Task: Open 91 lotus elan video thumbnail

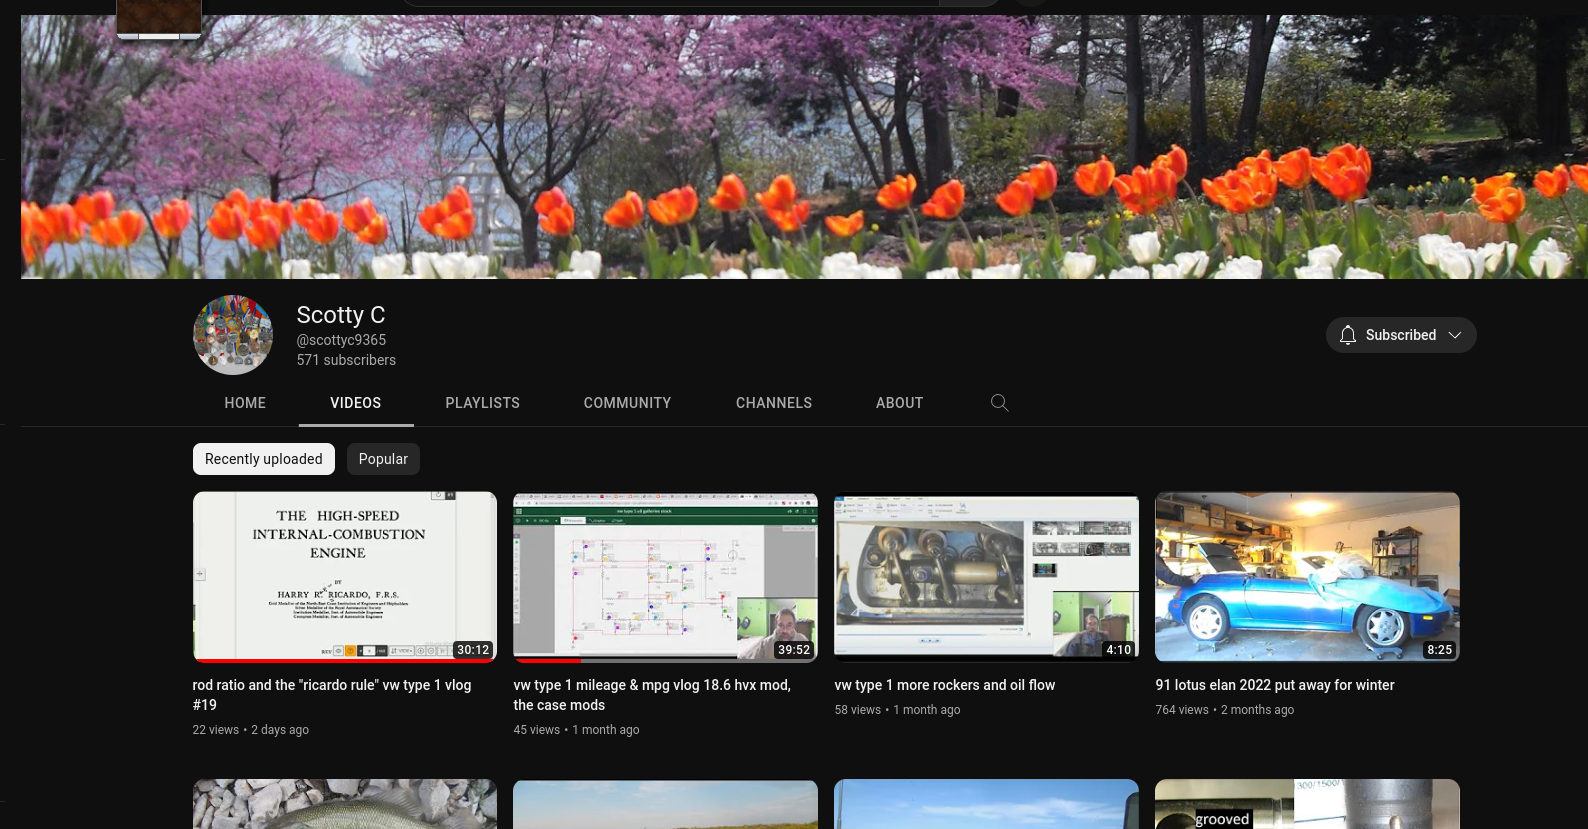Action: point(1307,576)
